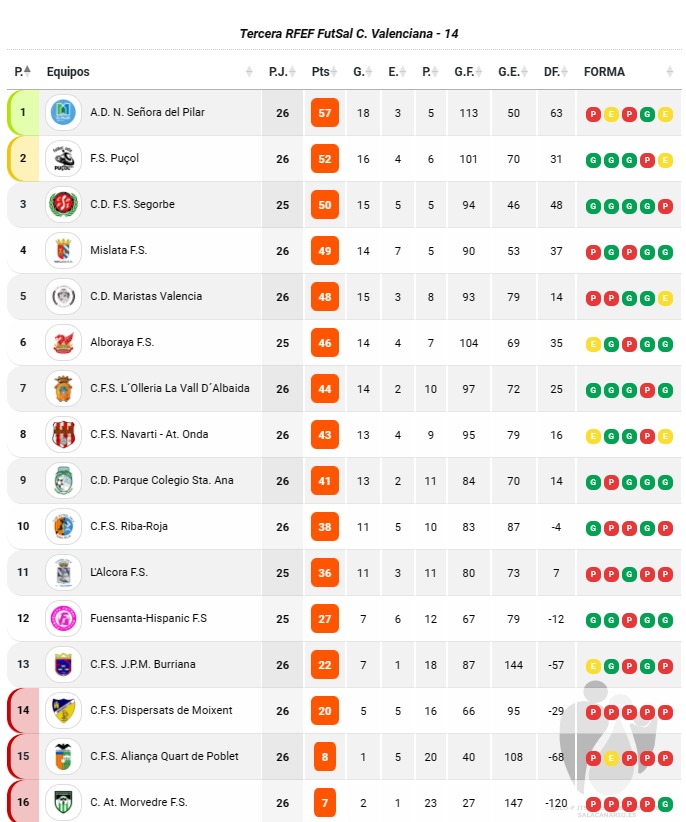
Task: Click the A.D. N. Señora del Pilar team crest
Action: pyautogui.click(x=63, y=112)
